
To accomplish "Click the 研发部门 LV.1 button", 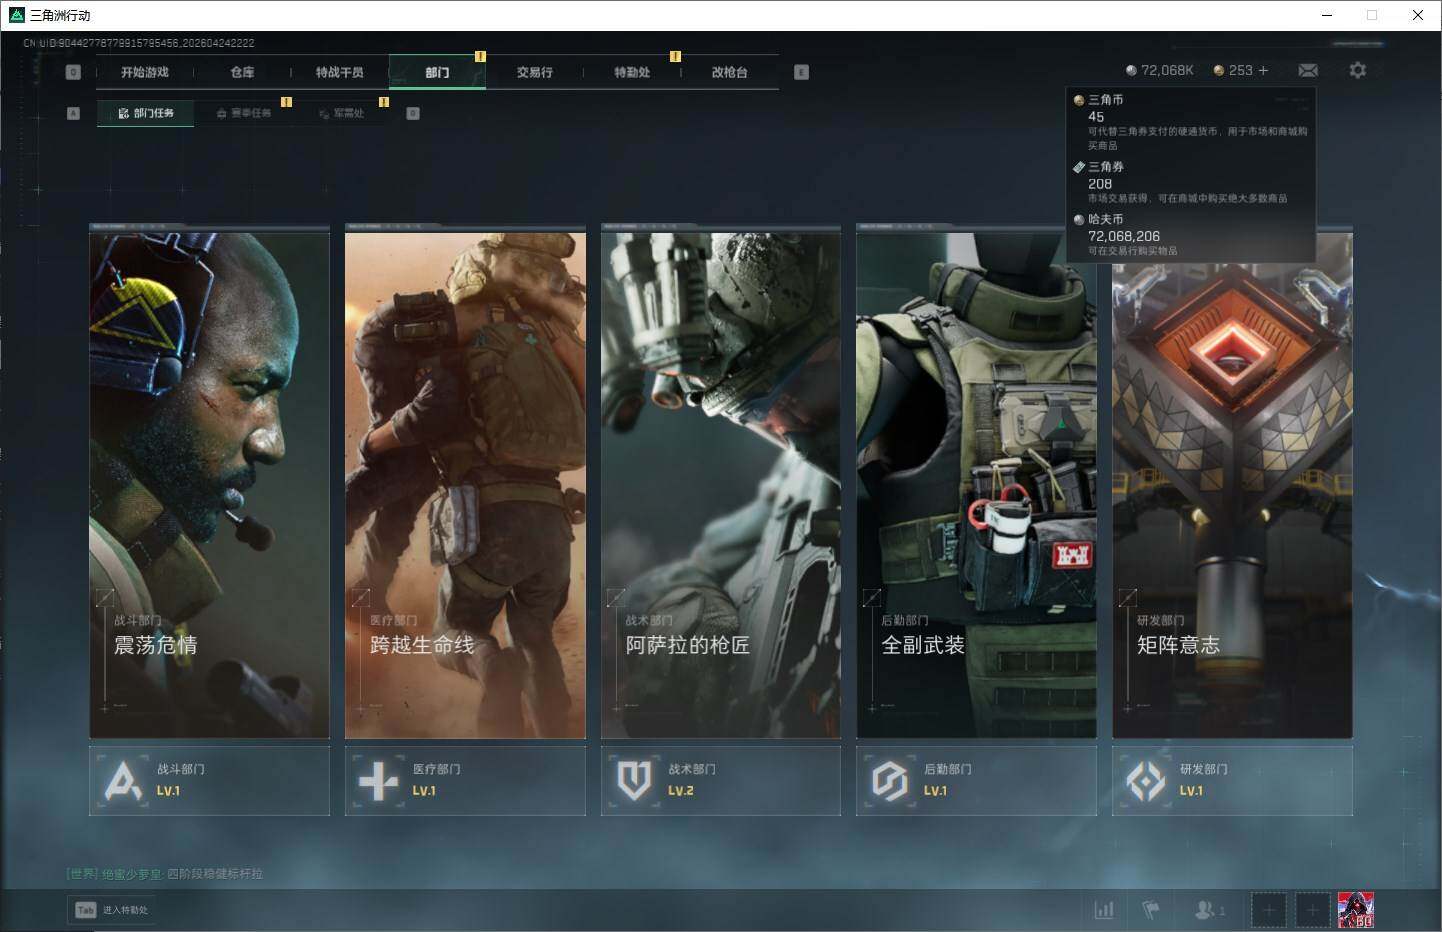I will (1232, 780).
